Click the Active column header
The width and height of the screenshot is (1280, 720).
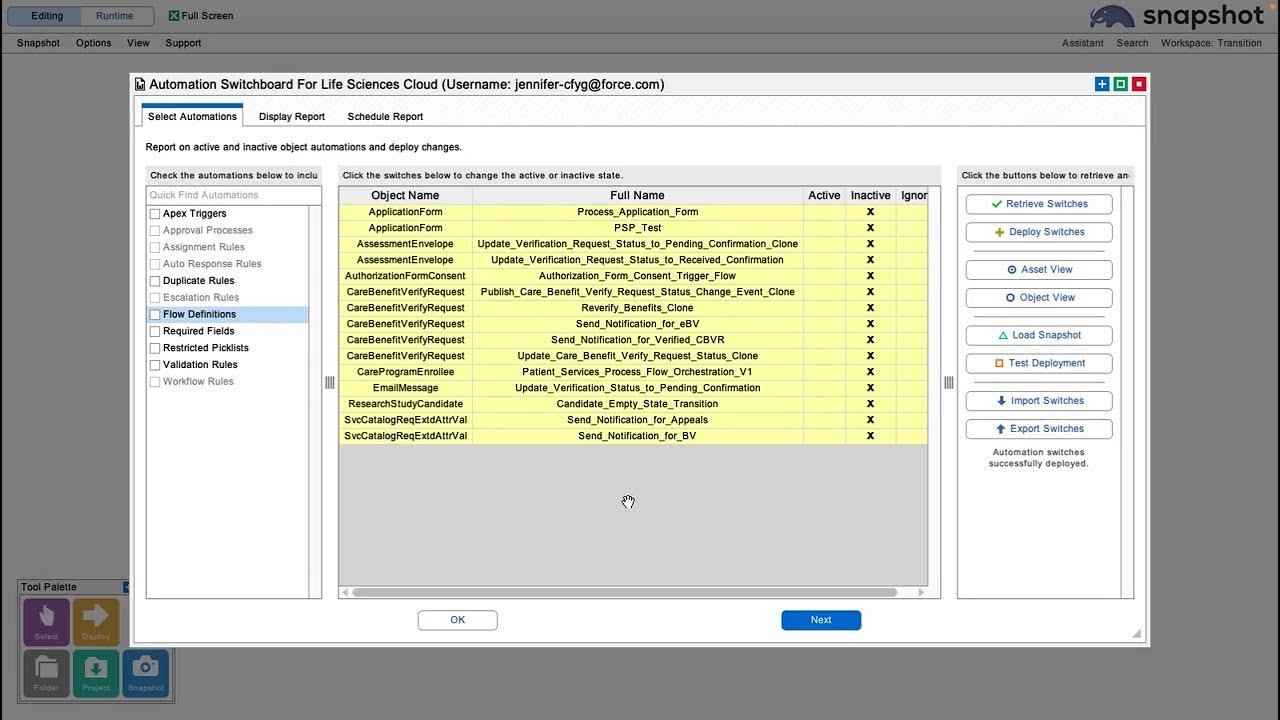point(824,196)
